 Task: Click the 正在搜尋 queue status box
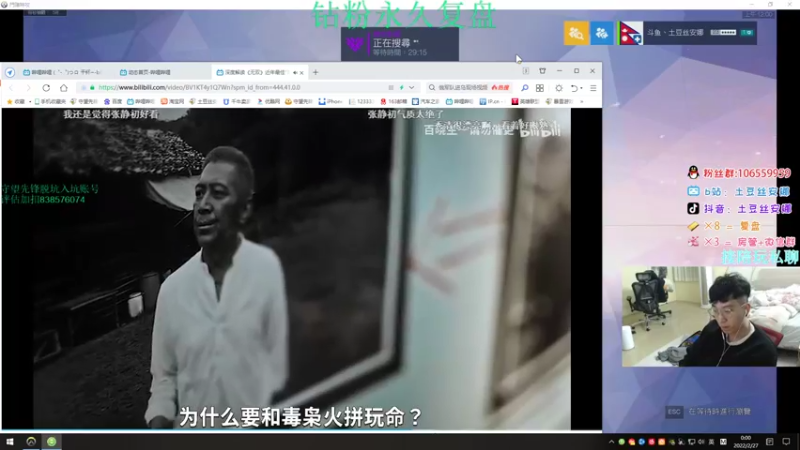(x=399, y=44)
